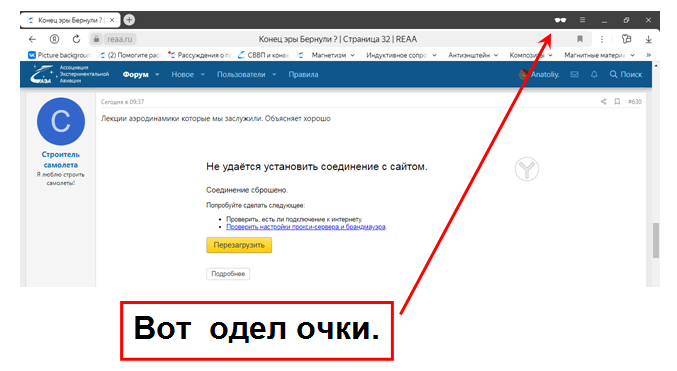This screenshot has height=371, width=677.
Task: Open the Anatoliy user account menu
Action: click(539, 74)
